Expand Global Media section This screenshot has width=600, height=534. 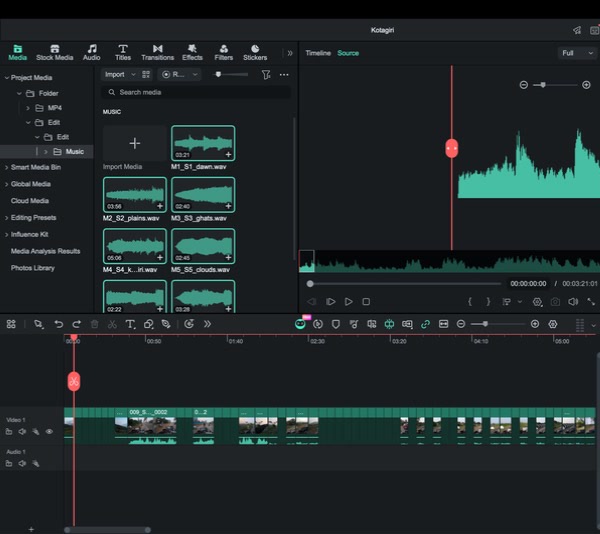[7, 184]
